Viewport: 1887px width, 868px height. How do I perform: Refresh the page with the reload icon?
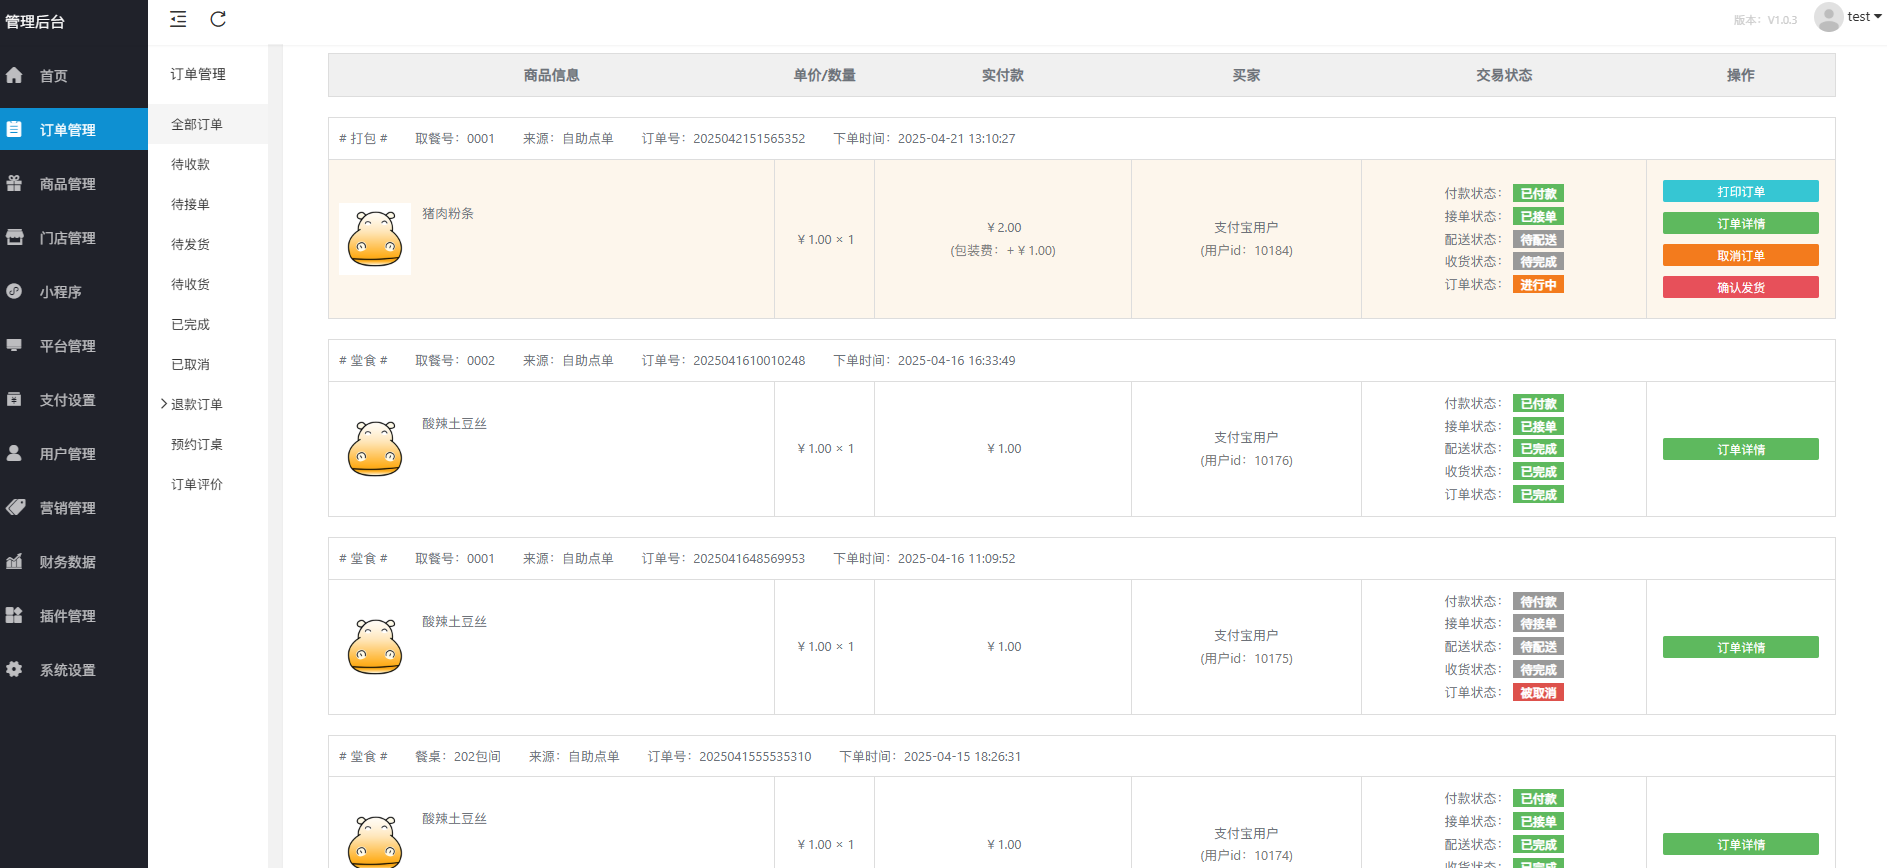218,19
